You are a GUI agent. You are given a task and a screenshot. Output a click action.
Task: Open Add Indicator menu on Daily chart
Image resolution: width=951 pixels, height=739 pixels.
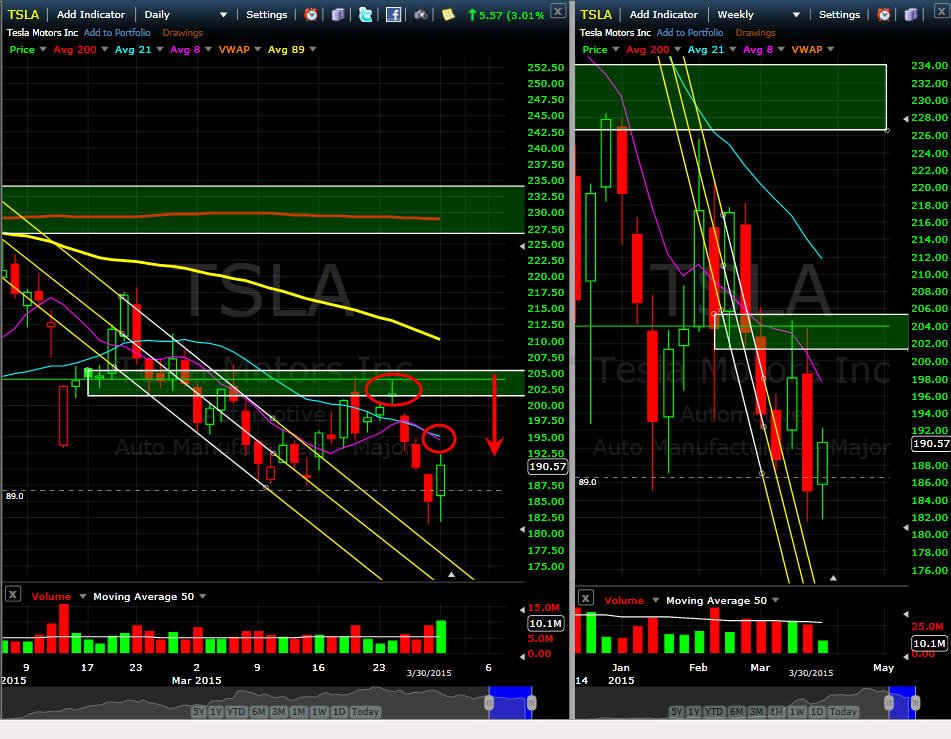point(91,15)
